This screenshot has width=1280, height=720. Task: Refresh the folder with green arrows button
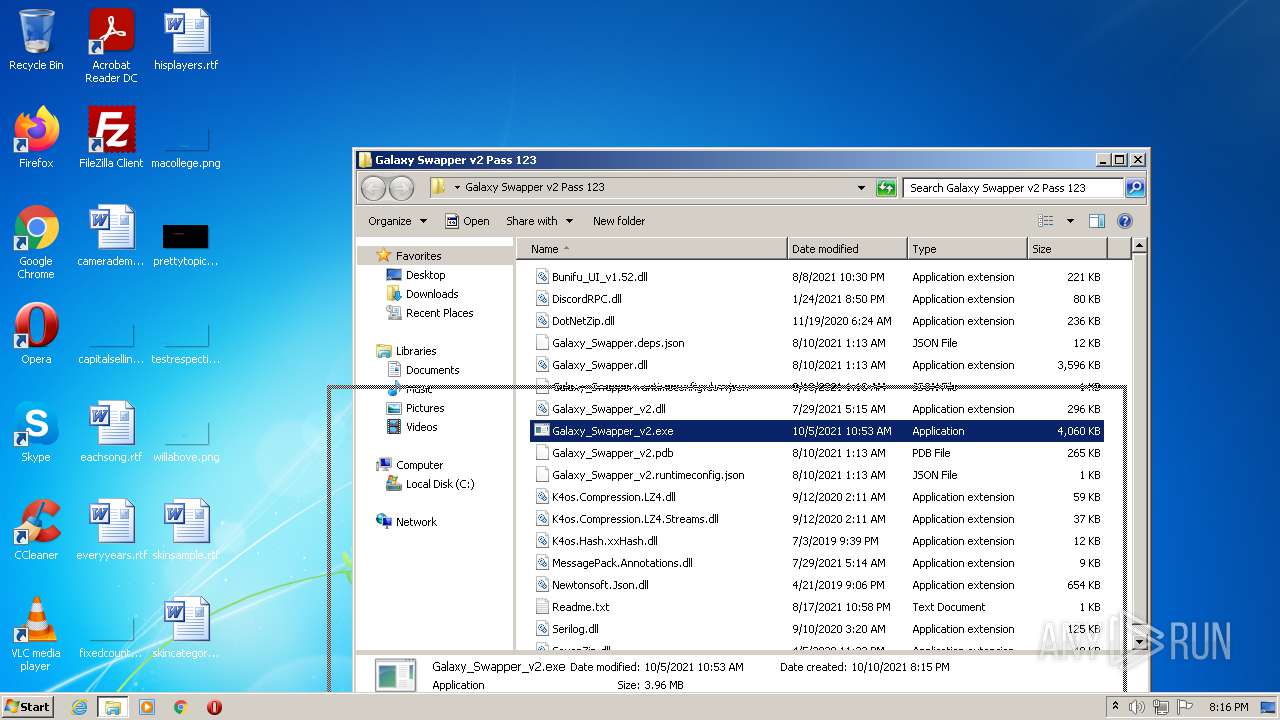886,188
